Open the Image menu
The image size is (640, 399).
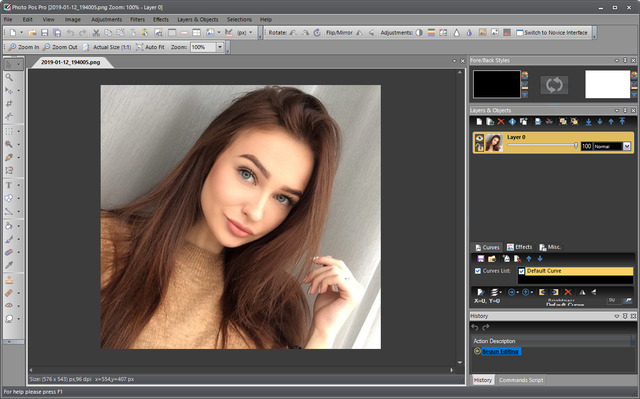pyautogui.click(x=73, y=20)
